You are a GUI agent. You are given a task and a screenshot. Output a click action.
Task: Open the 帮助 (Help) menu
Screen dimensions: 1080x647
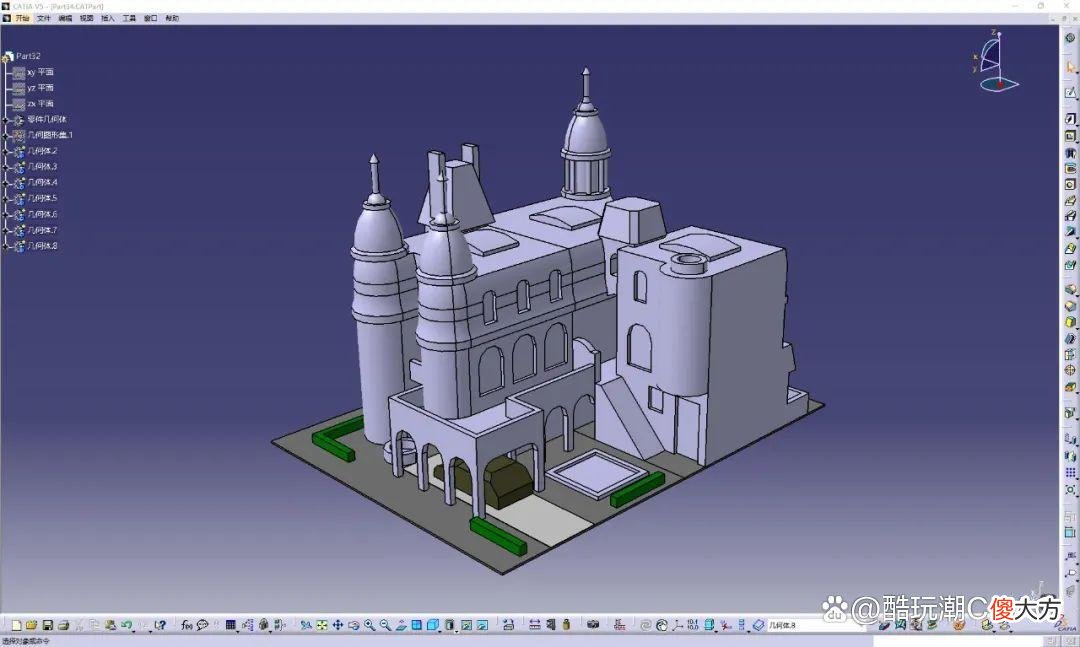[x=172, y=19]
